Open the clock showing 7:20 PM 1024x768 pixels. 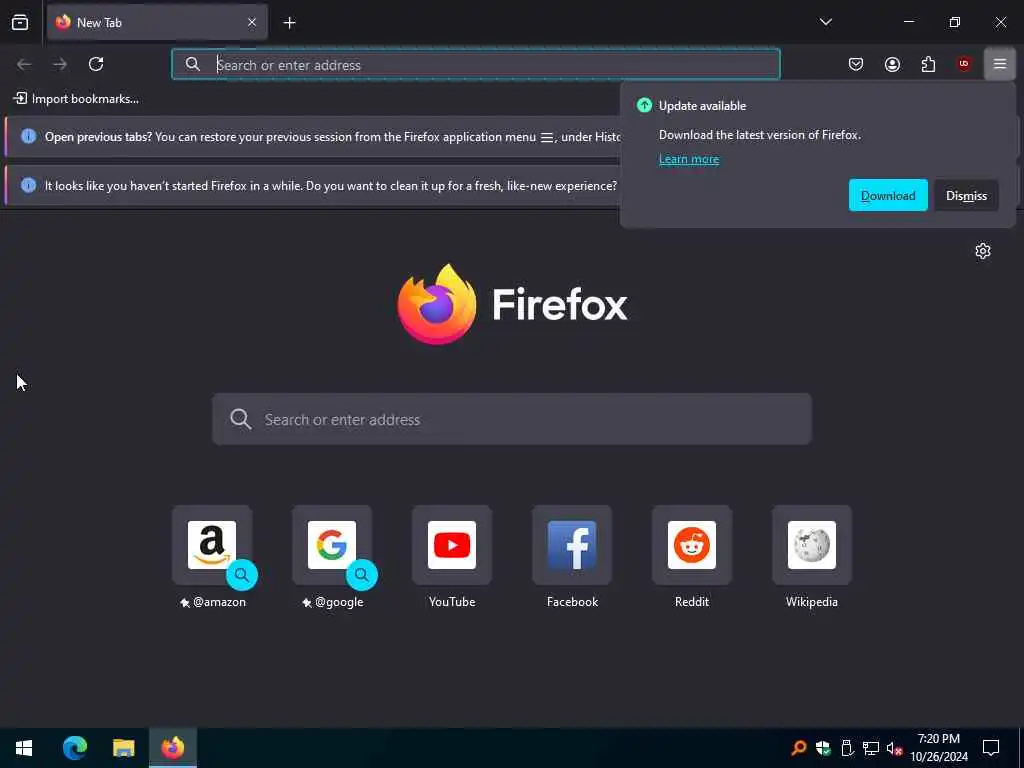tap(938, 748)
